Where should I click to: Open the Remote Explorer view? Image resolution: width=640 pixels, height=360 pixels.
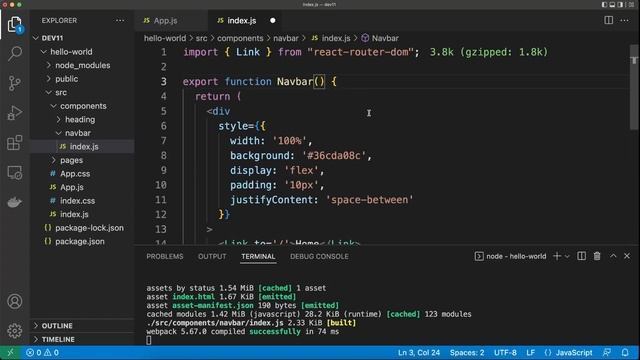point(15,173)
